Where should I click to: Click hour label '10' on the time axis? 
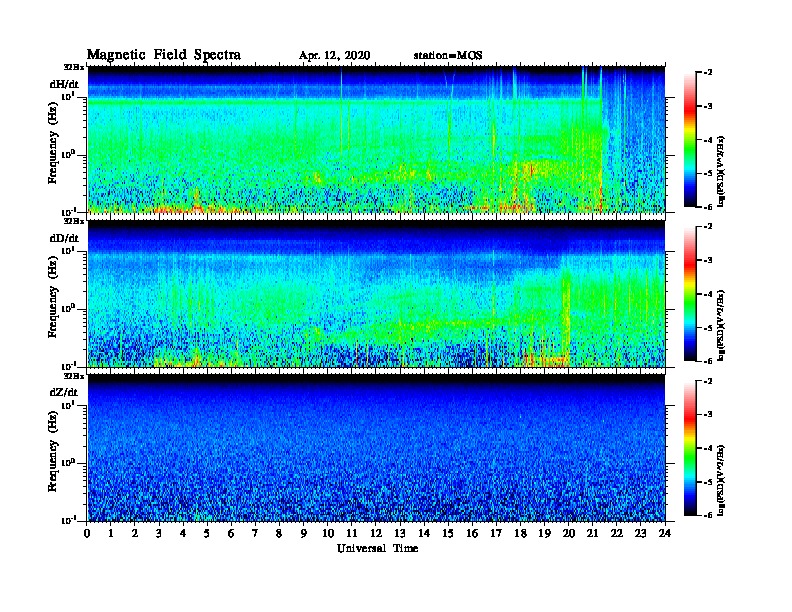click(x=328, y=534)
